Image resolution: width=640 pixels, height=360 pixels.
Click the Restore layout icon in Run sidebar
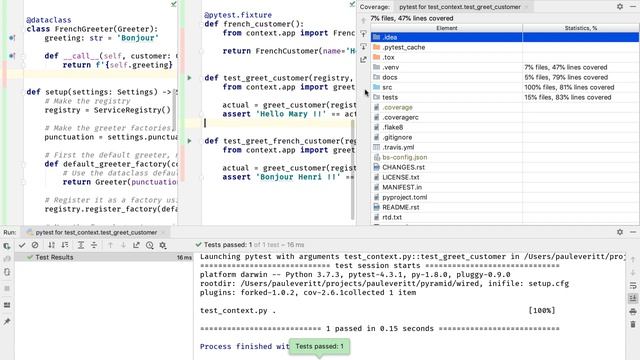click(x=7, y=305)
